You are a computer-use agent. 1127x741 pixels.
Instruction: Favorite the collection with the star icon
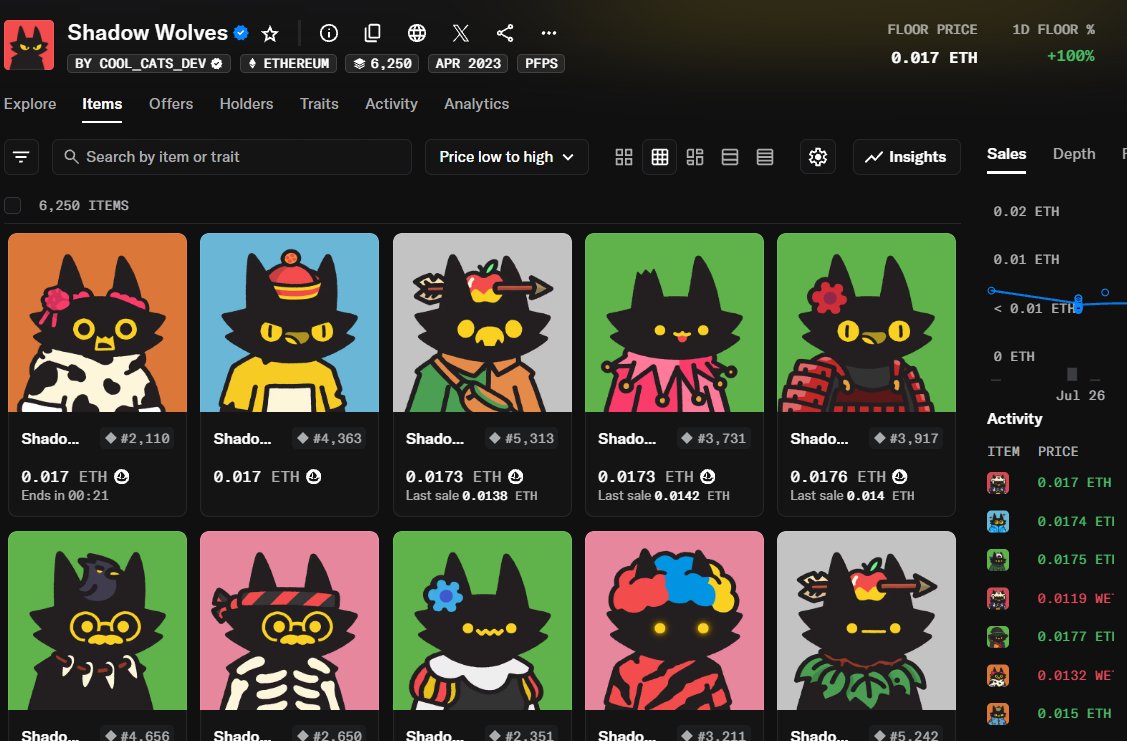point(270,33)
